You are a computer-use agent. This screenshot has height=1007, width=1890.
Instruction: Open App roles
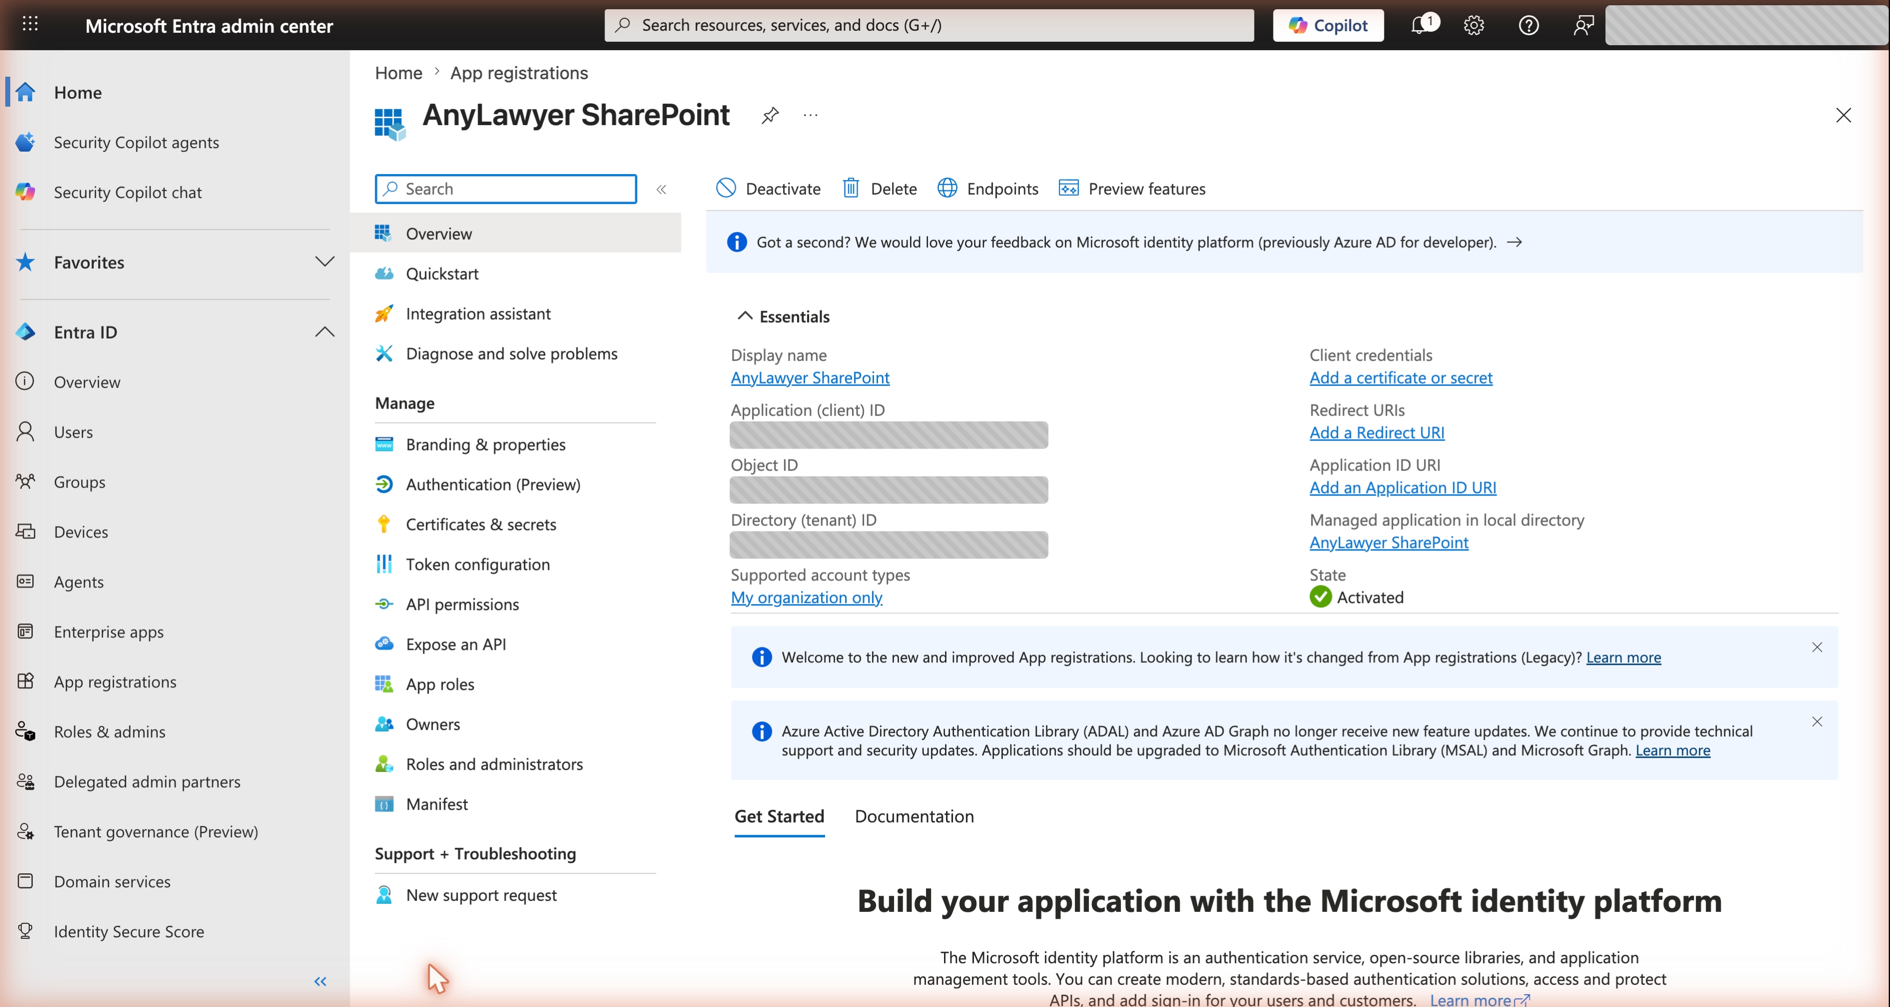pos(440,685)
